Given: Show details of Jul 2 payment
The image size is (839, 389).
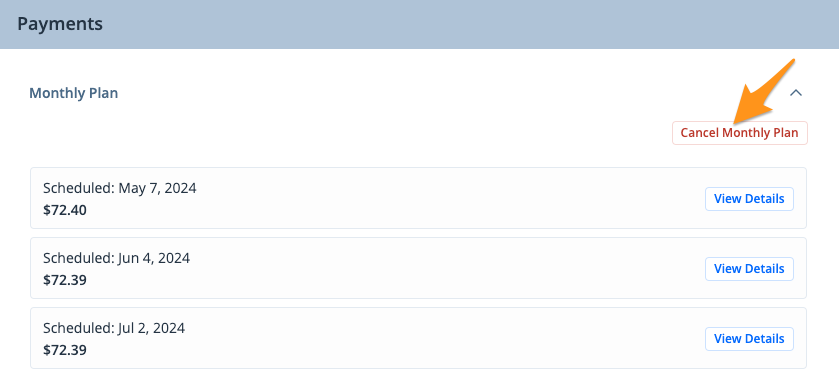Looking at the screenshot, I should pos(749,339).
